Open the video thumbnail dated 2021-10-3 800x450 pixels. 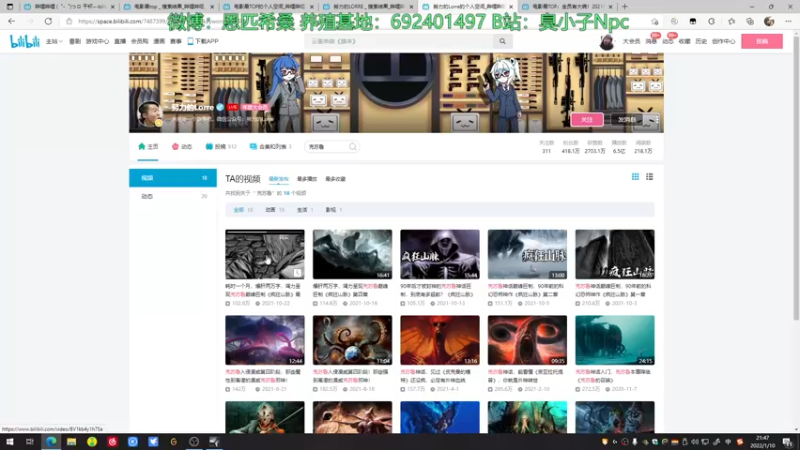(615, 254)
